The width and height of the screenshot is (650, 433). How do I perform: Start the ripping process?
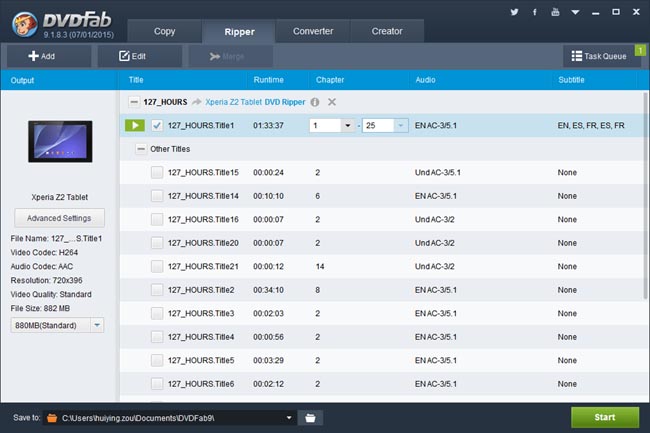(605, 417)
